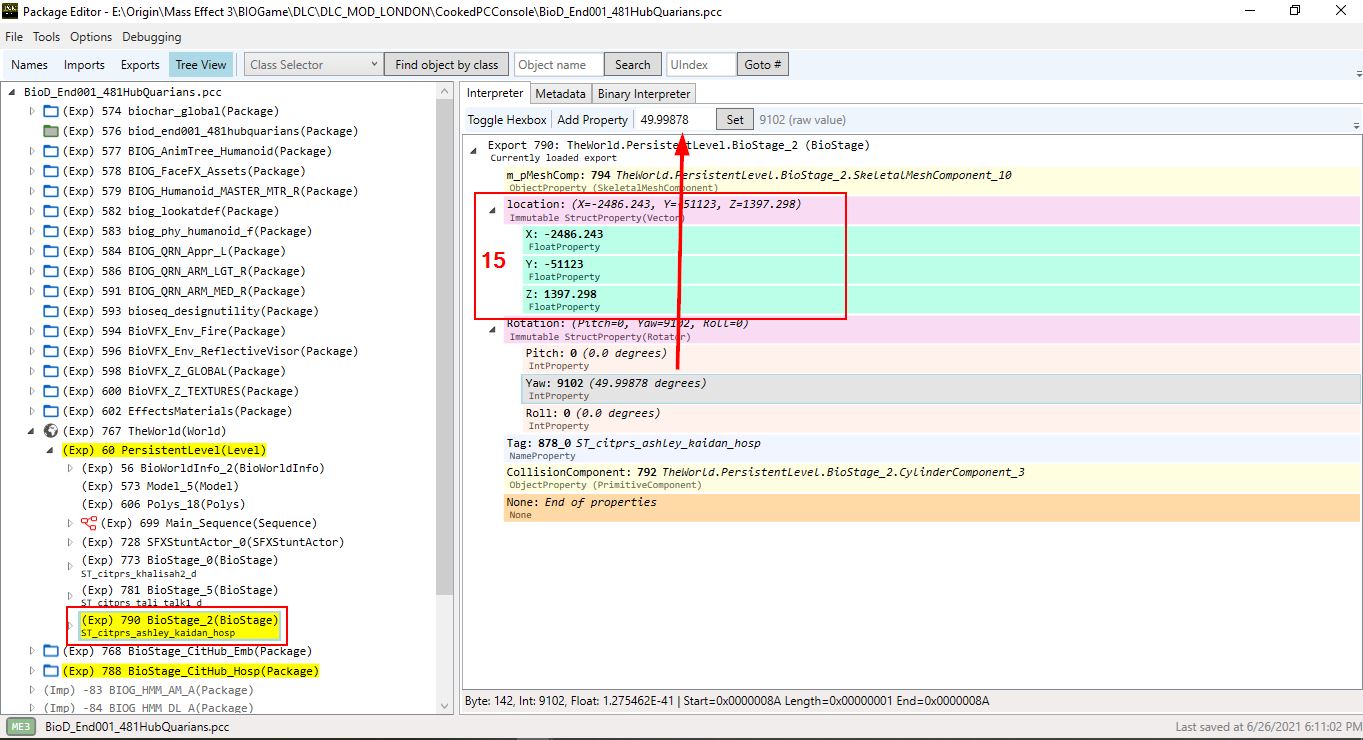
Task: Open the Class Selector dropdown
Action: click(313, 65)
